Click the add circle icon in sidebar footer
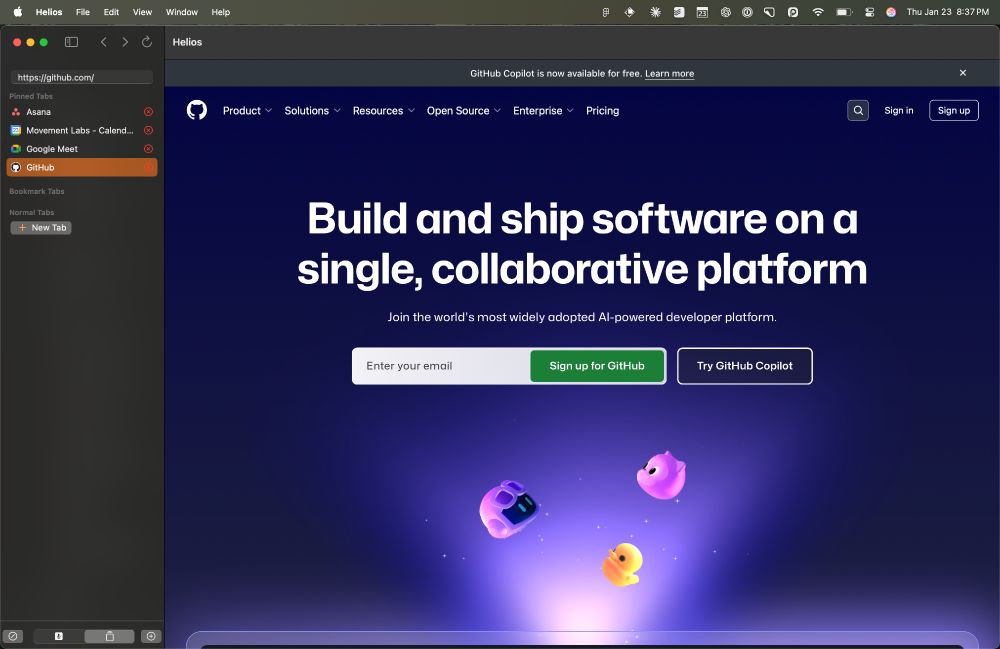1000x649 pixels. (x=151, y=636)
